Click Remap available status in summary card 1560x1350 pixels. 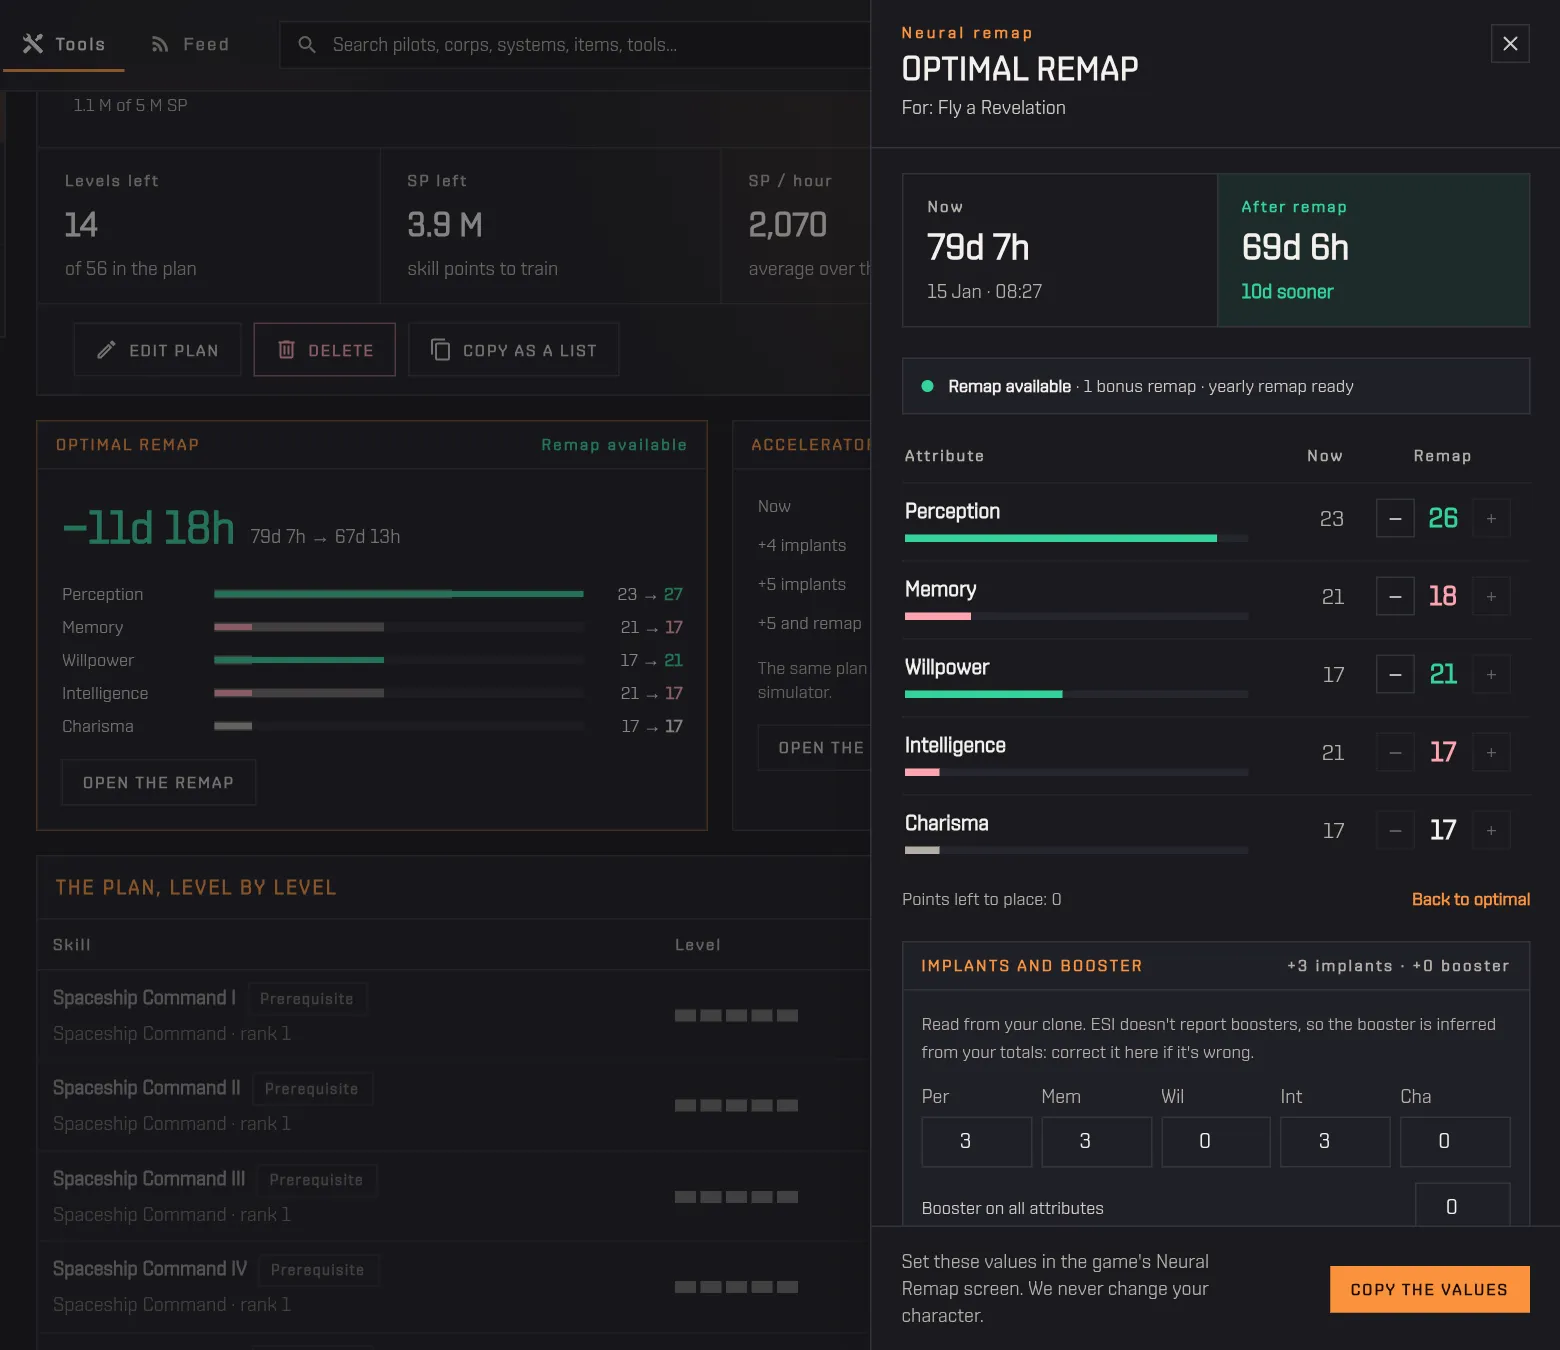614,445
